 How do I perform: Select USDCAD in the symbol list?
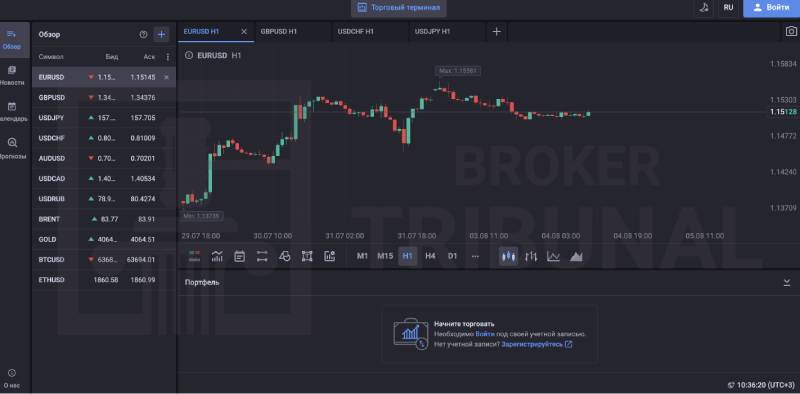(104, 179)
